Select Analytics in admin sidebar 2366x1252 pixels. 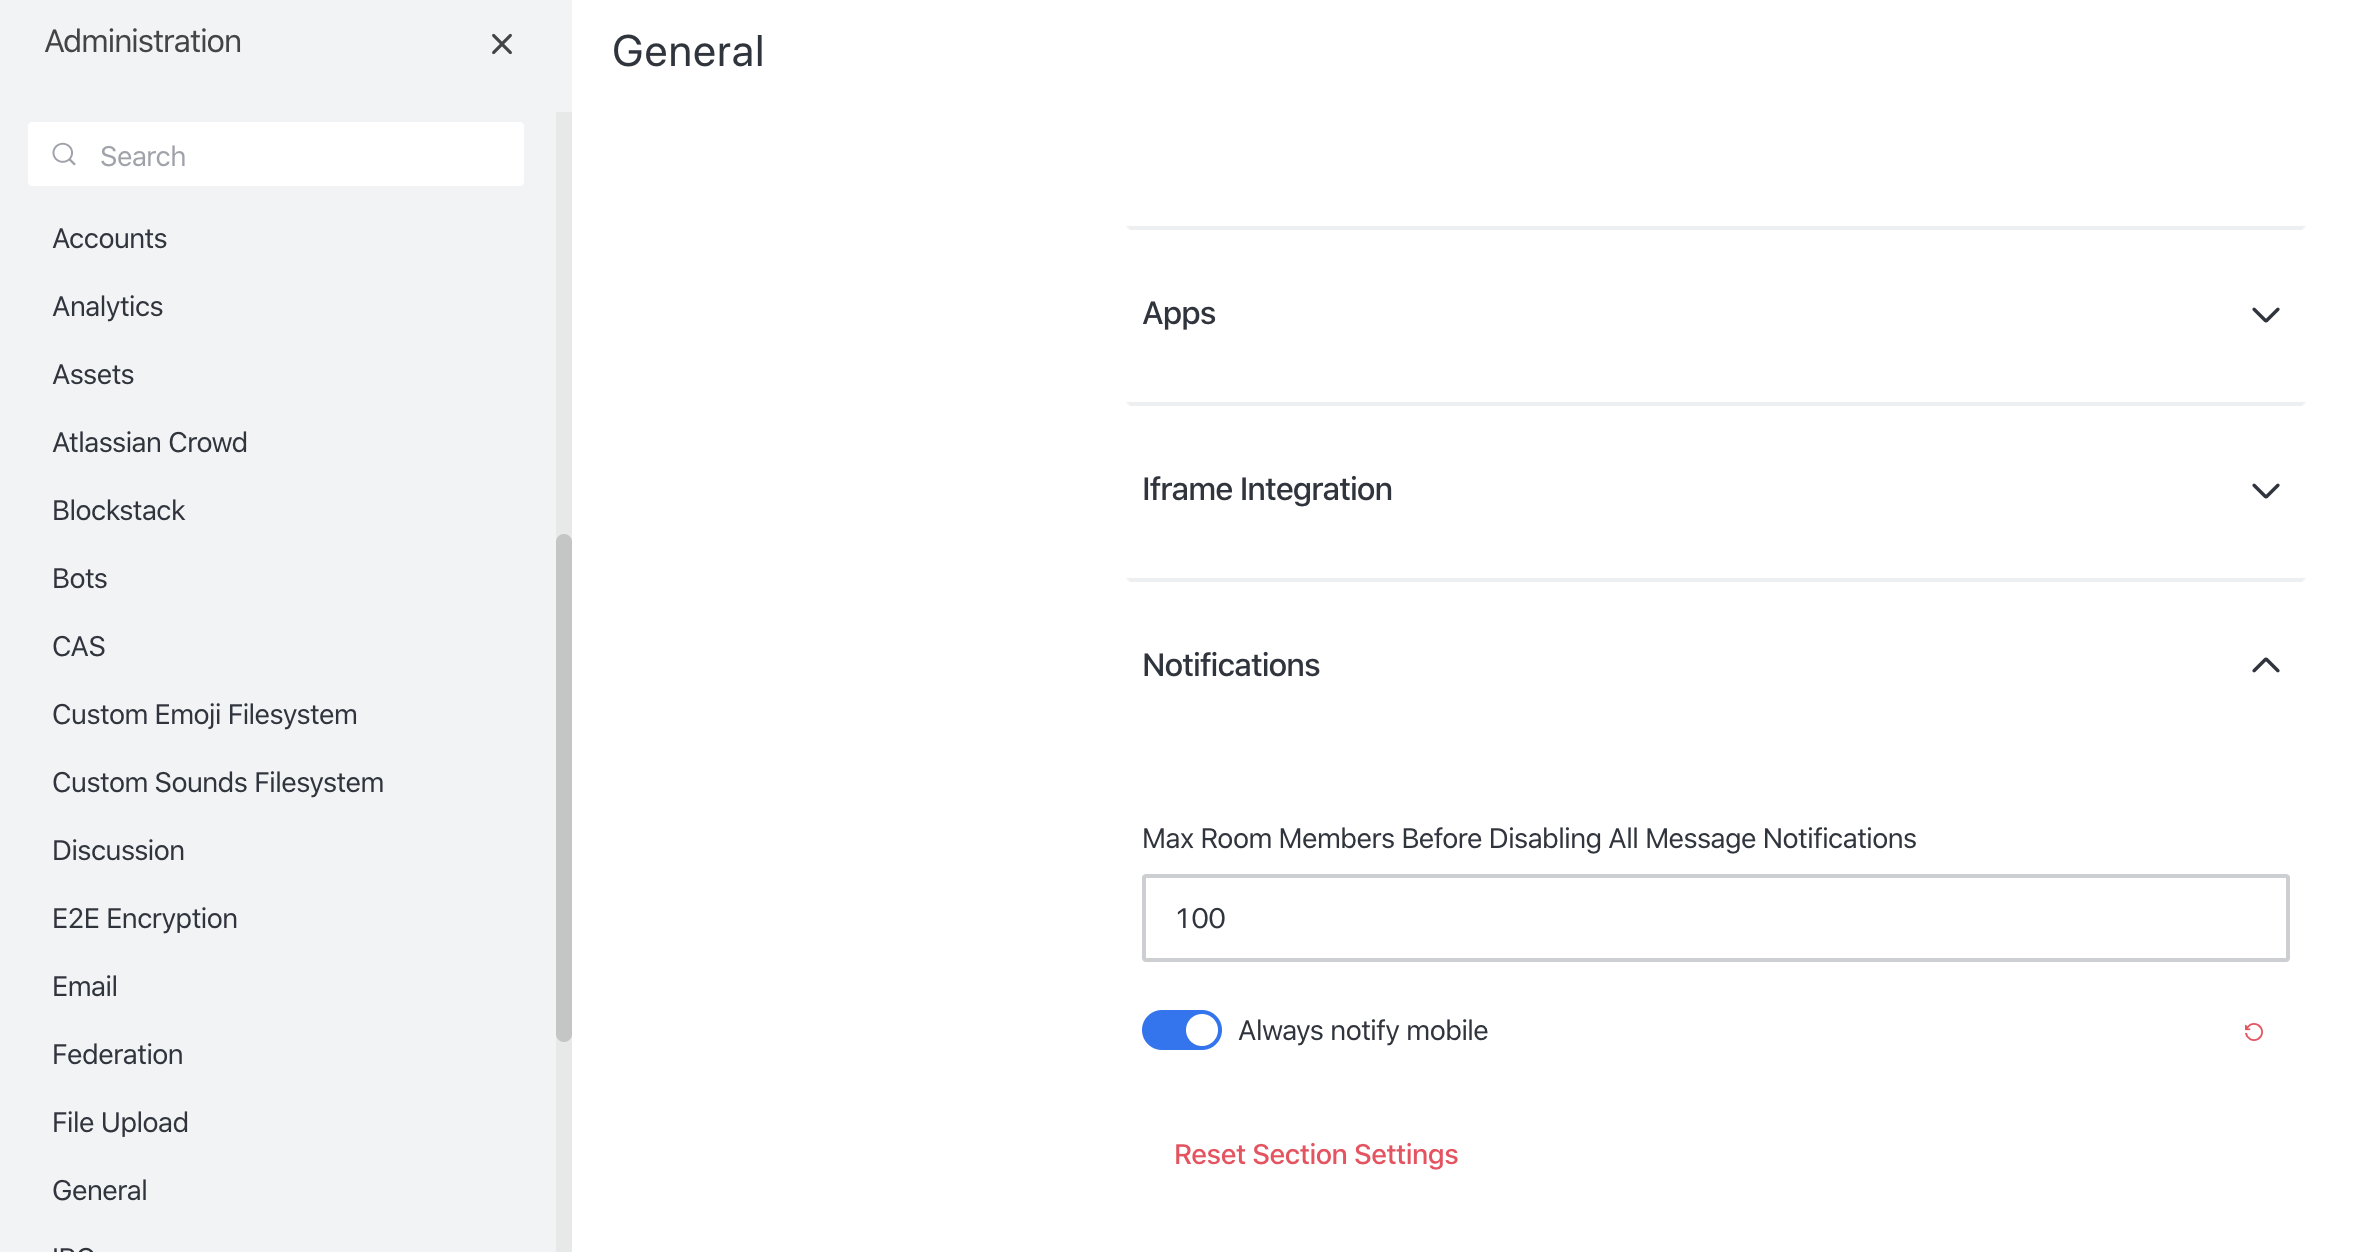108,306
